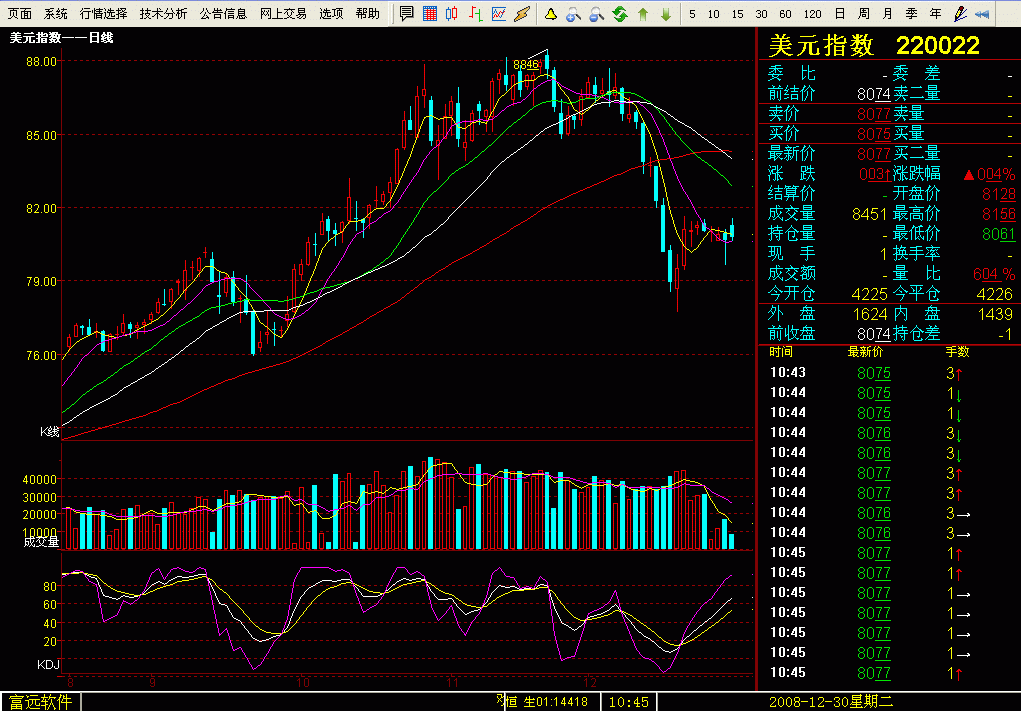This screenshot has width=1021, height=711.
Task: Click the 内盘 value 1439
Action: pyautogui.click(x=995, y=314)
